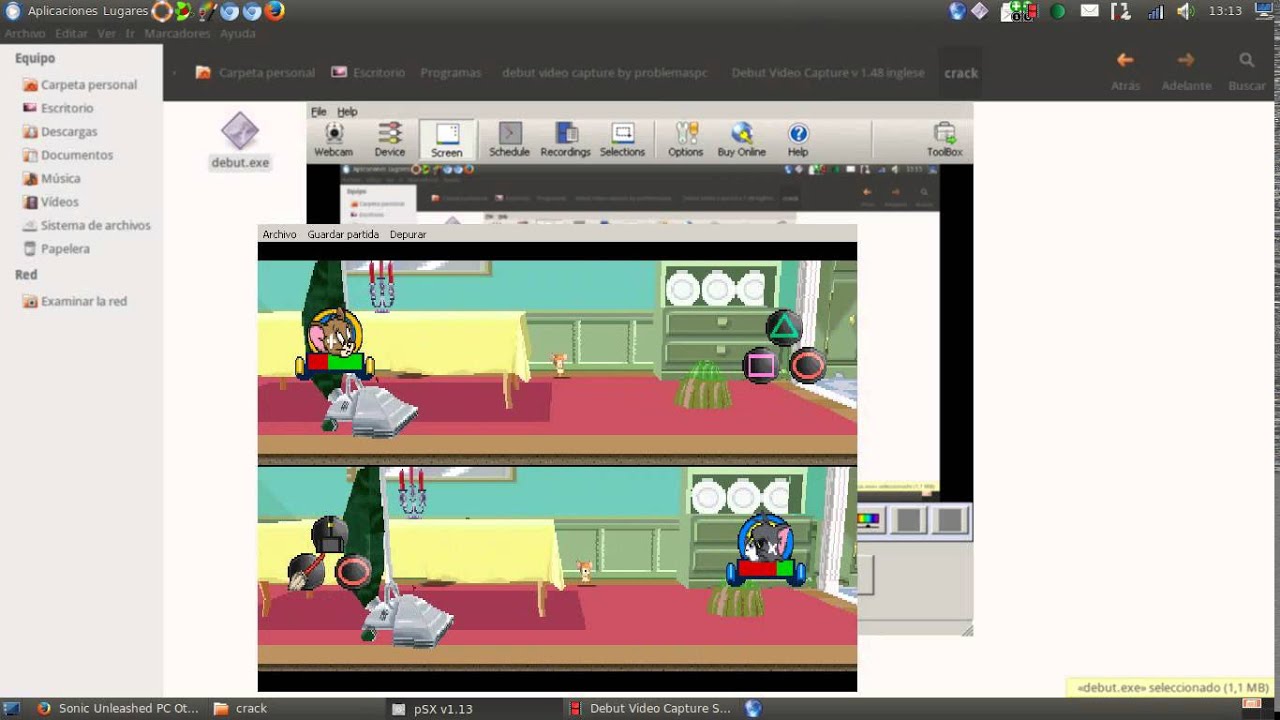This screenshot has width=1280, height=720.
Task: Click the volume speaker icon in tray
Action: coord(1185,11)
